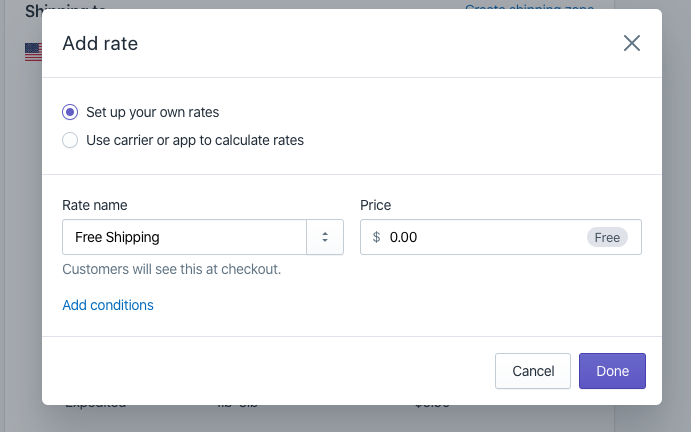Select the Set up your own rates radio button
The height and width of the screenshot is (432, 691).
tap(70, 112)
